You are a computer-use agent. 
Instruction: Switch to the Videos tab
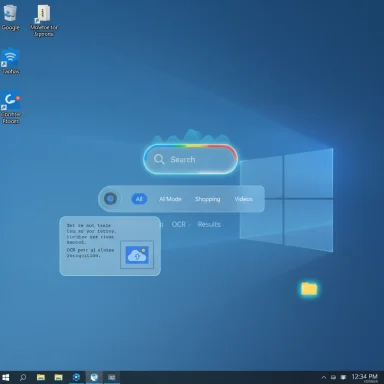(x=243, y=199)
